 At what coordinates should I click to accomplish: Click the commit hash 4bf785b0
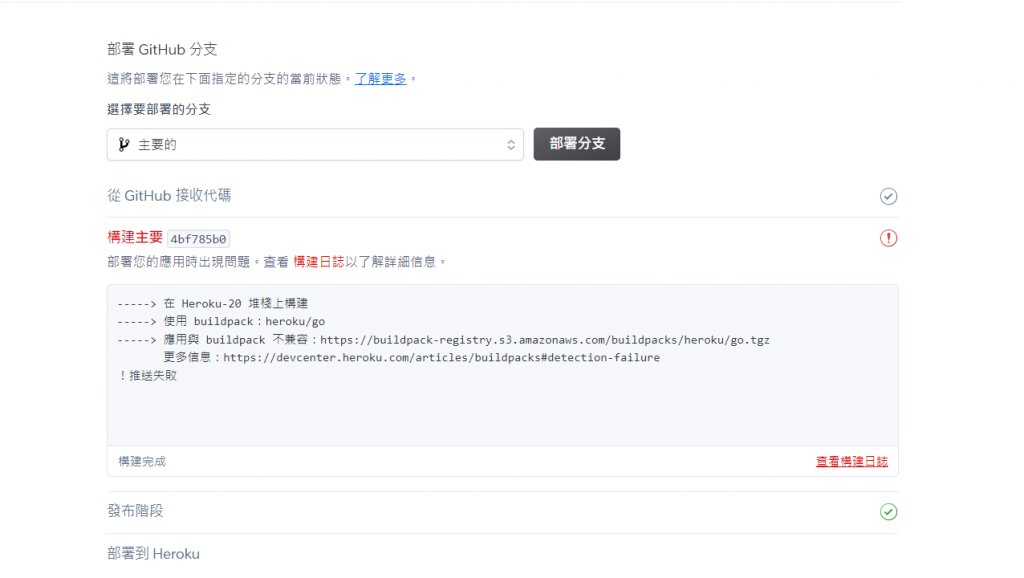(x=199, y=239)
